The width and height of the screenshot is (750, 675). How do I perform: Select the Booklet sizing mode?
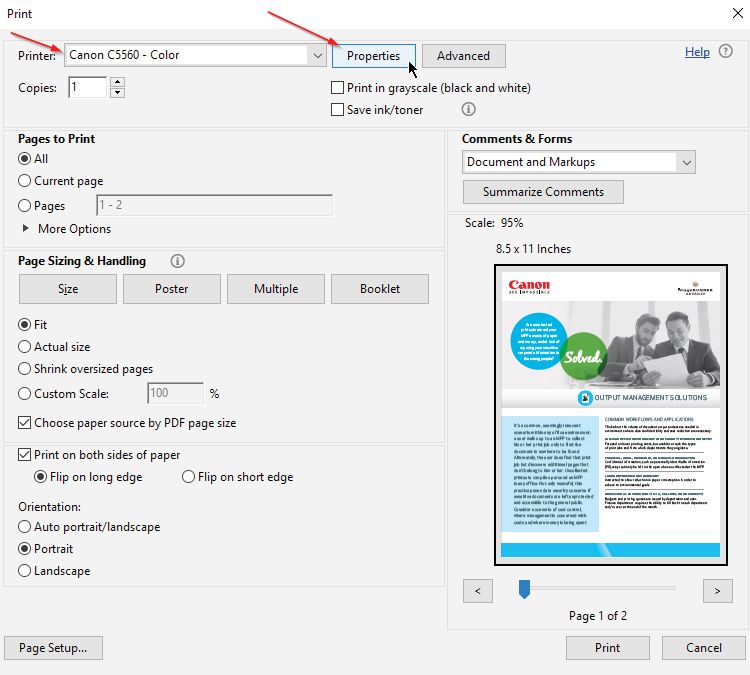pyautogui.click(x=379, y=289)
